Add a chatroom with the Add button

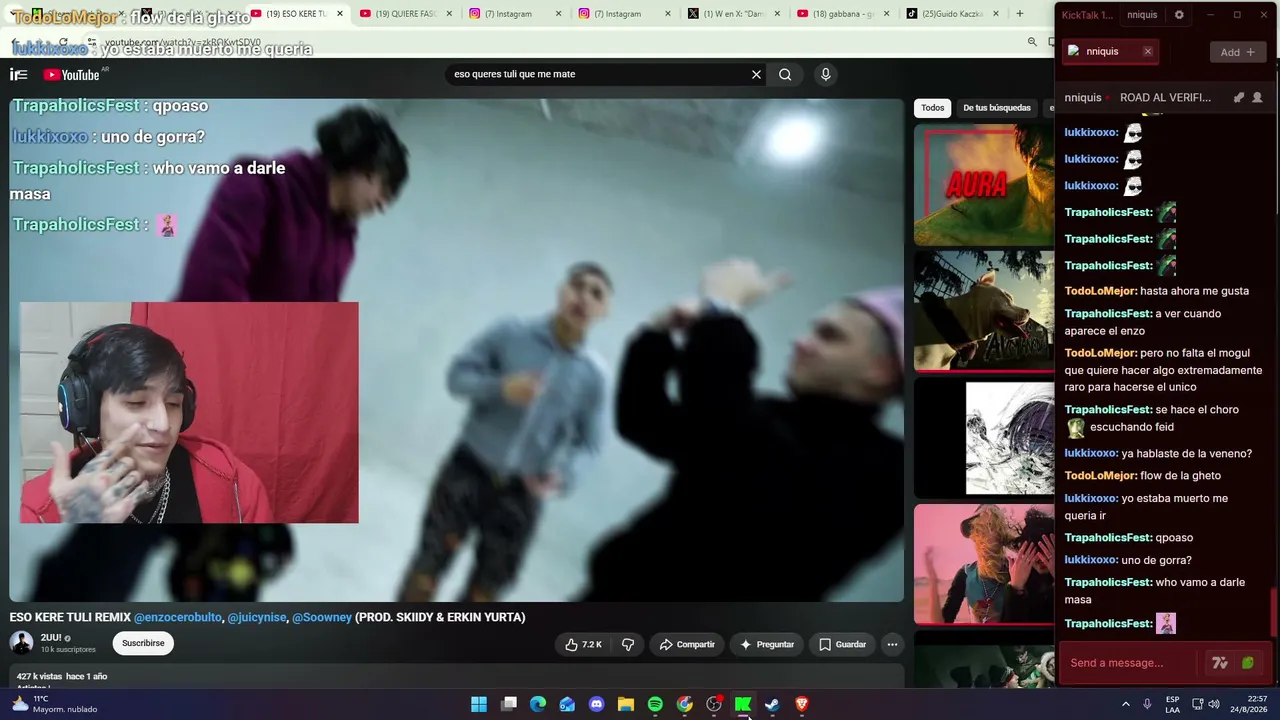coord(1238,52)
